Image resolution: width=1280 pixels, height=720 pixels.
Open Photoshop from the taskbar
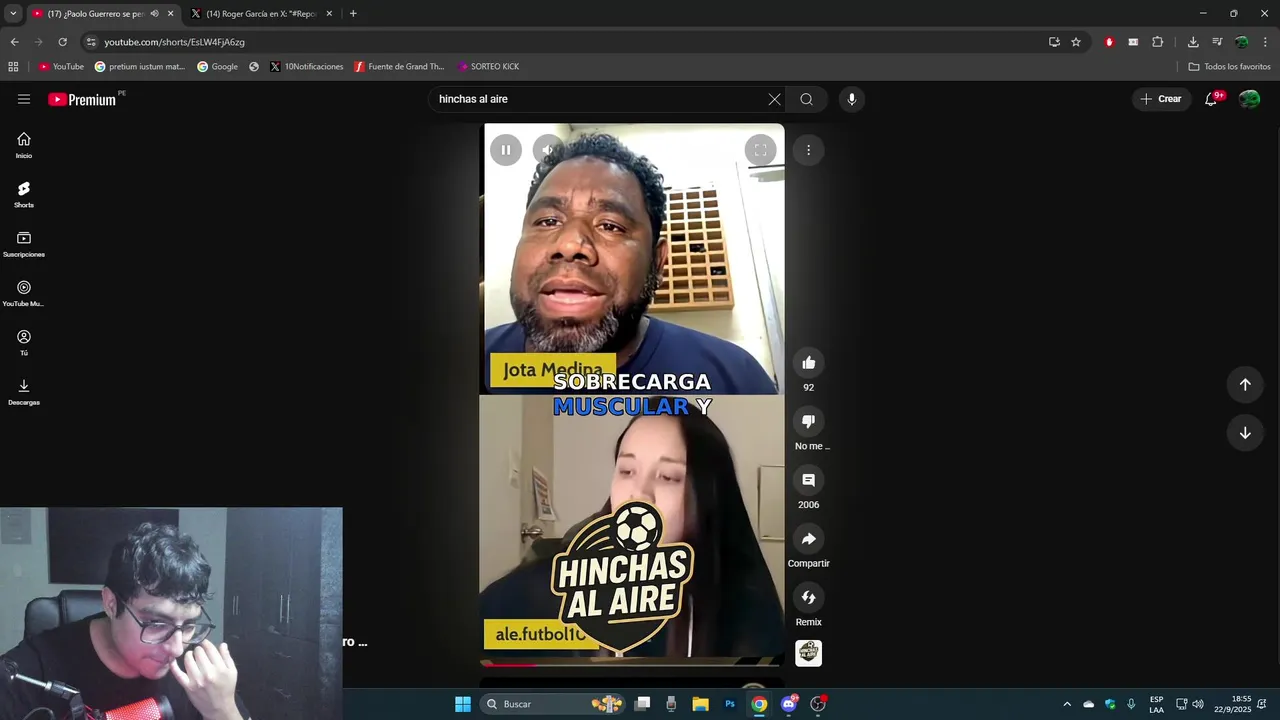coord(730,704)
